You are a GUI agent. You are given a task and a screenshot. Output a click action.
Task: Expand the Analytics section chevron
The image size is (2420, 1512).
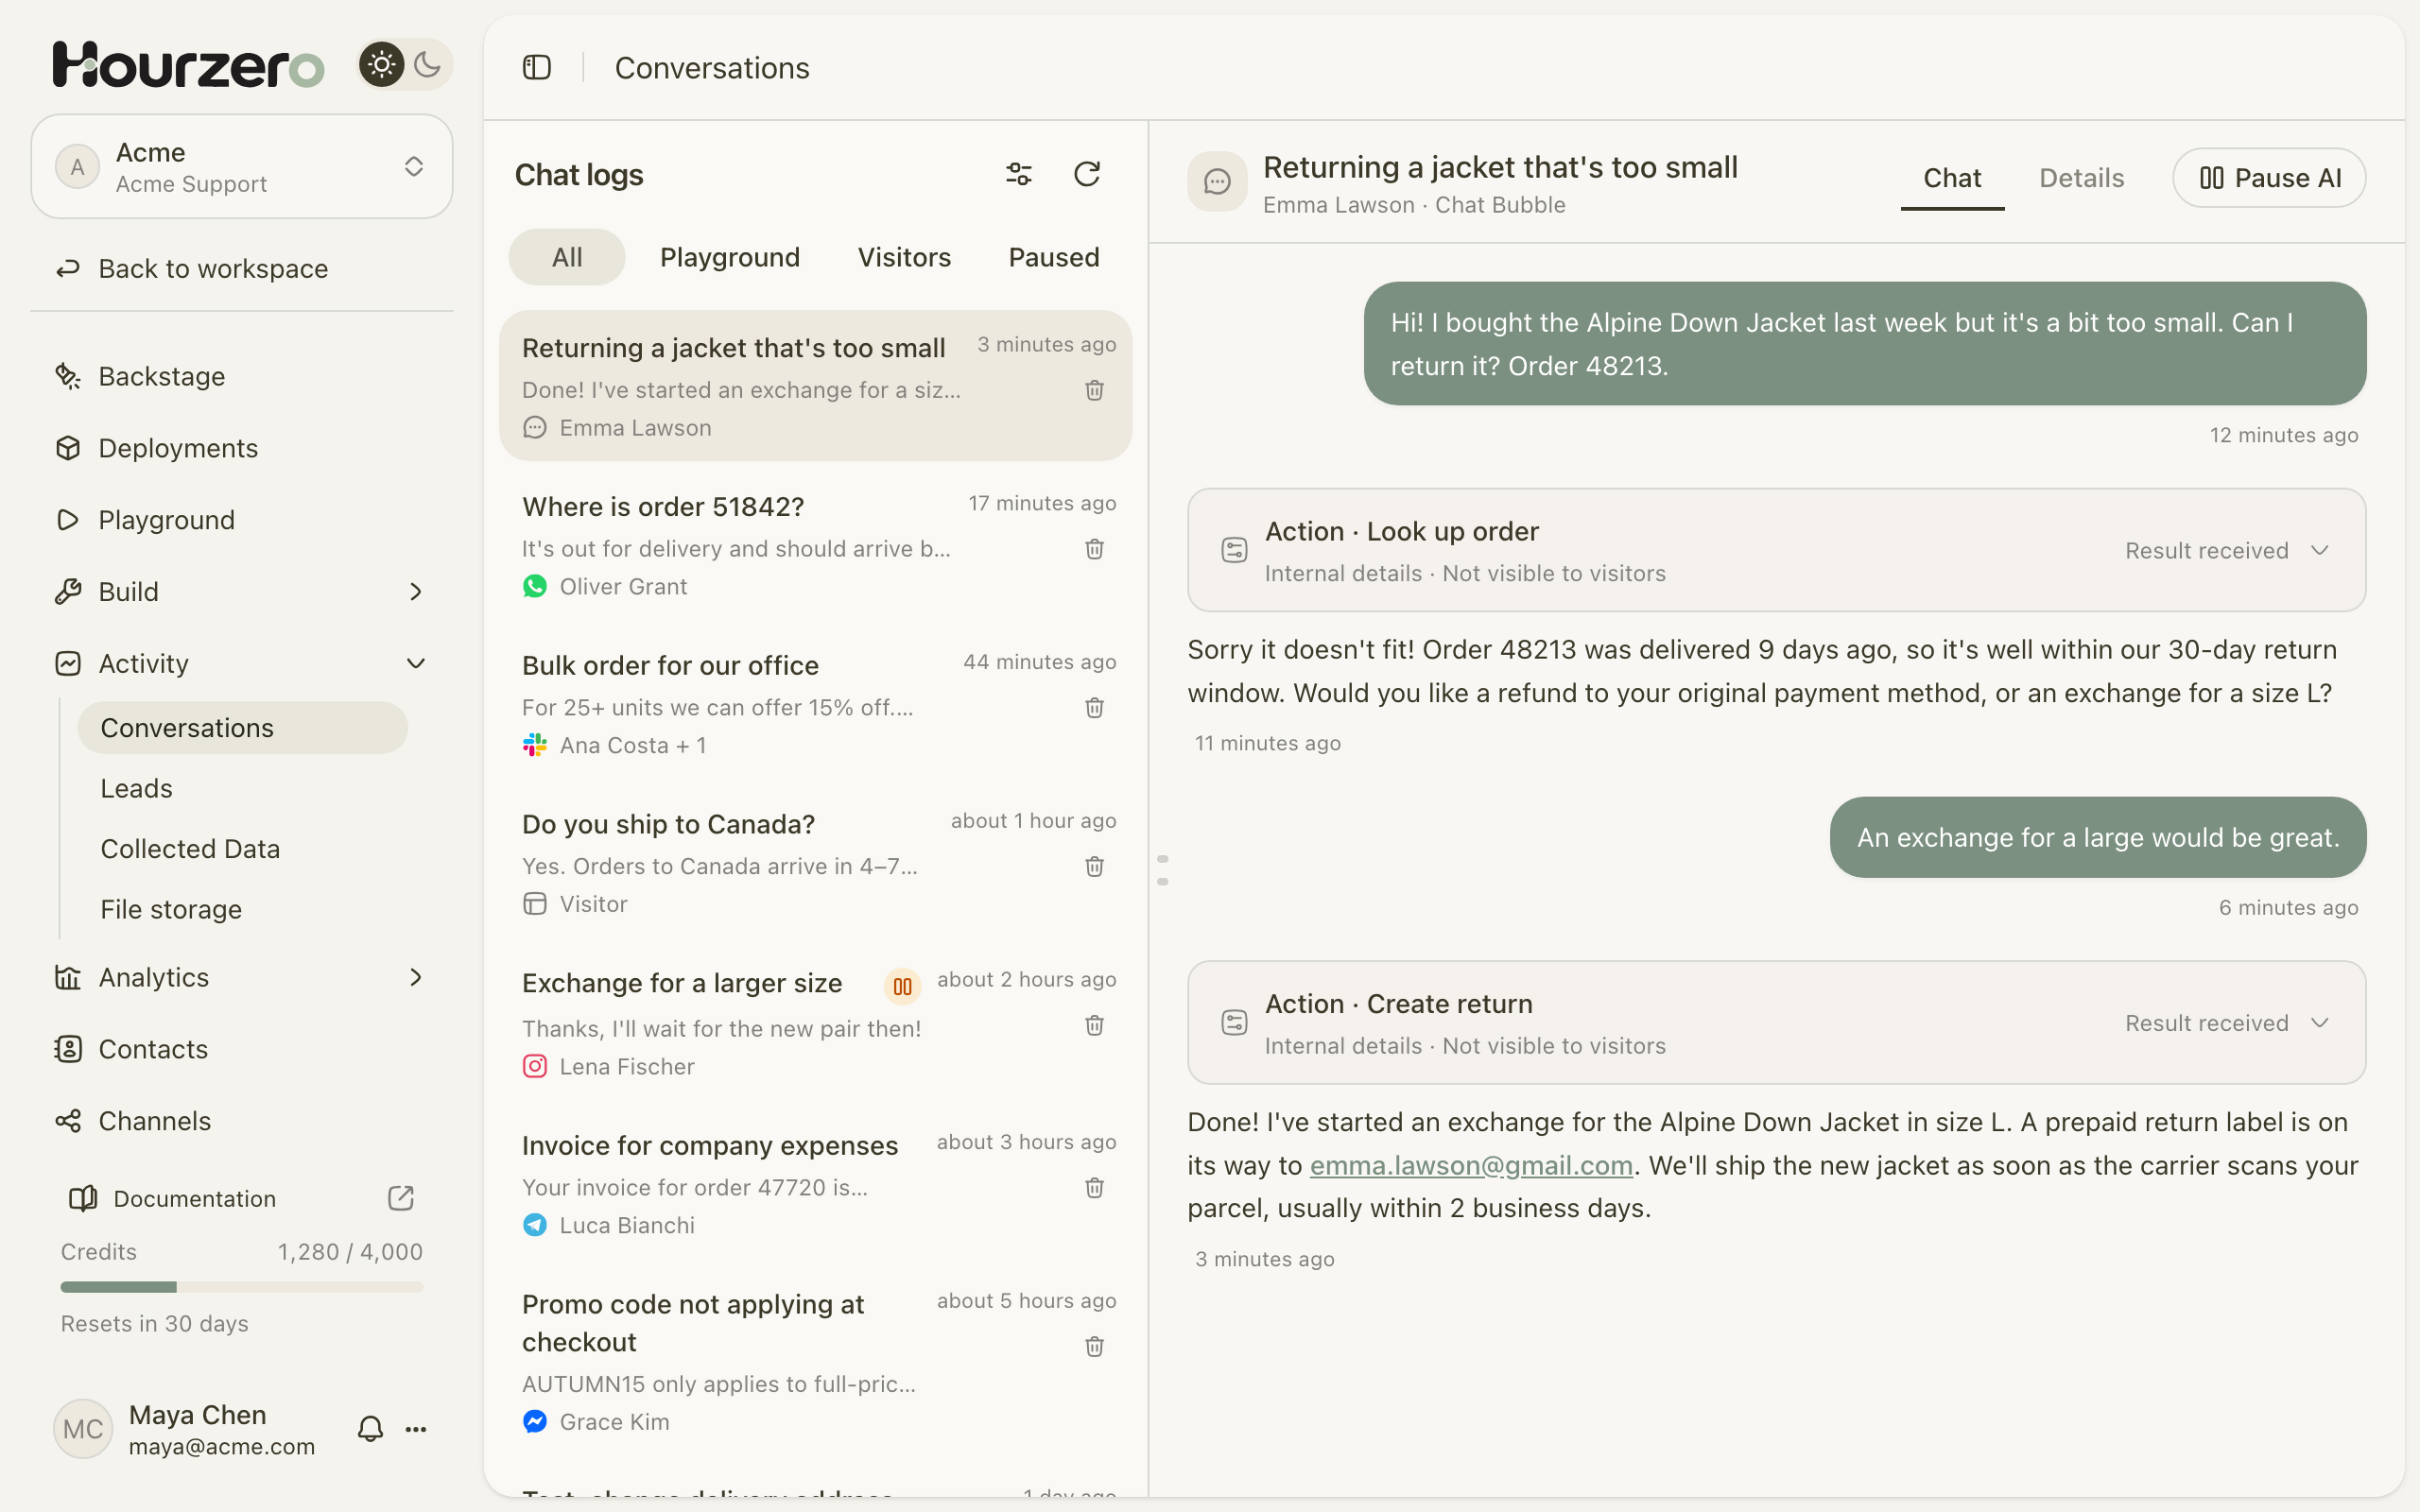coord(416,977)
